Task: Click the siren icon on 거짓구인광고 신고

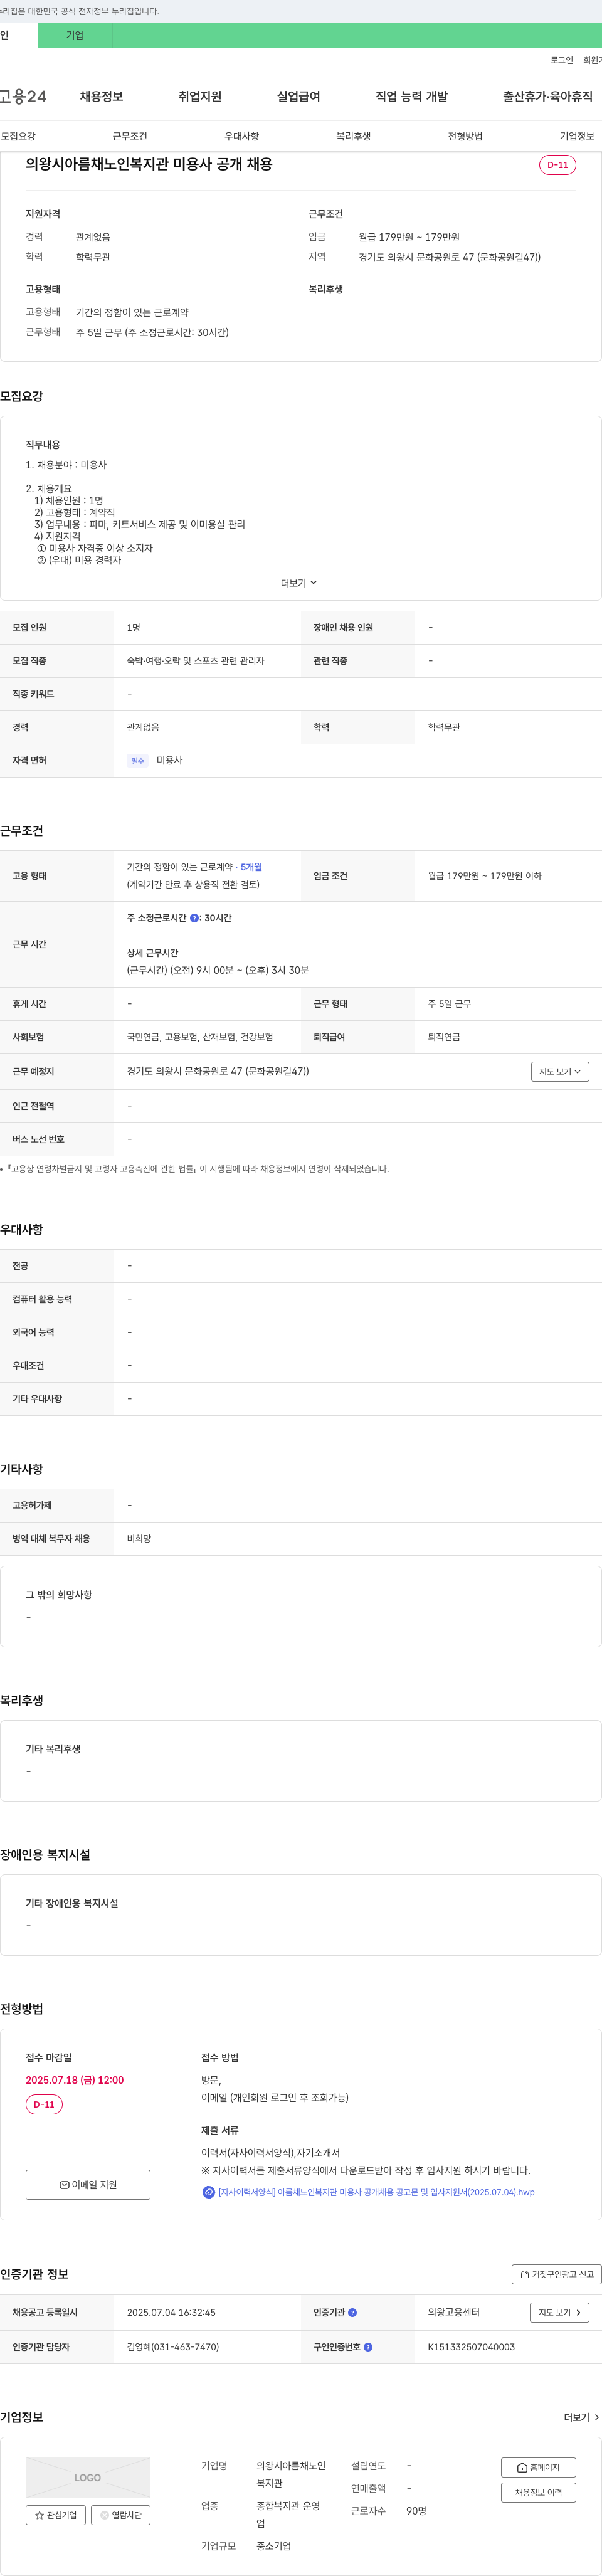Action: pos(525,2274)
